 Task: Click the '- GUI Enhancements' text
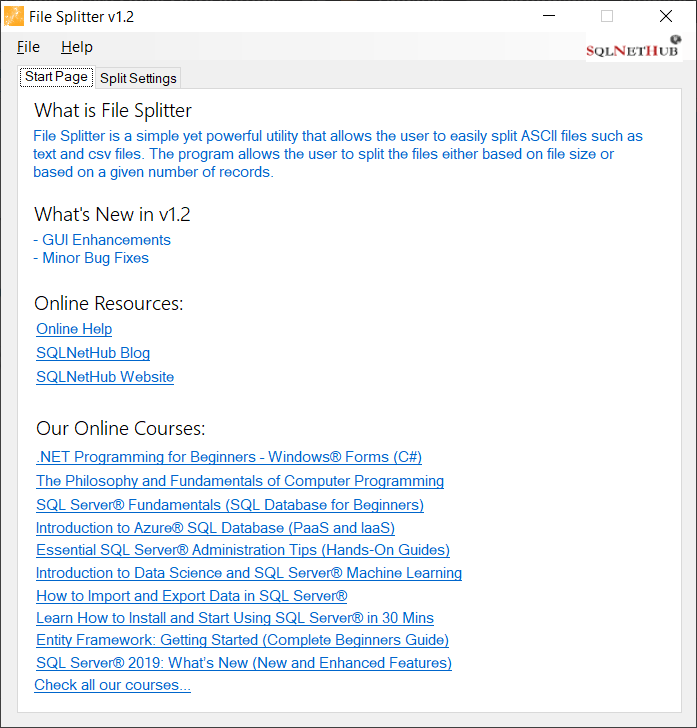tap(102, 240)
